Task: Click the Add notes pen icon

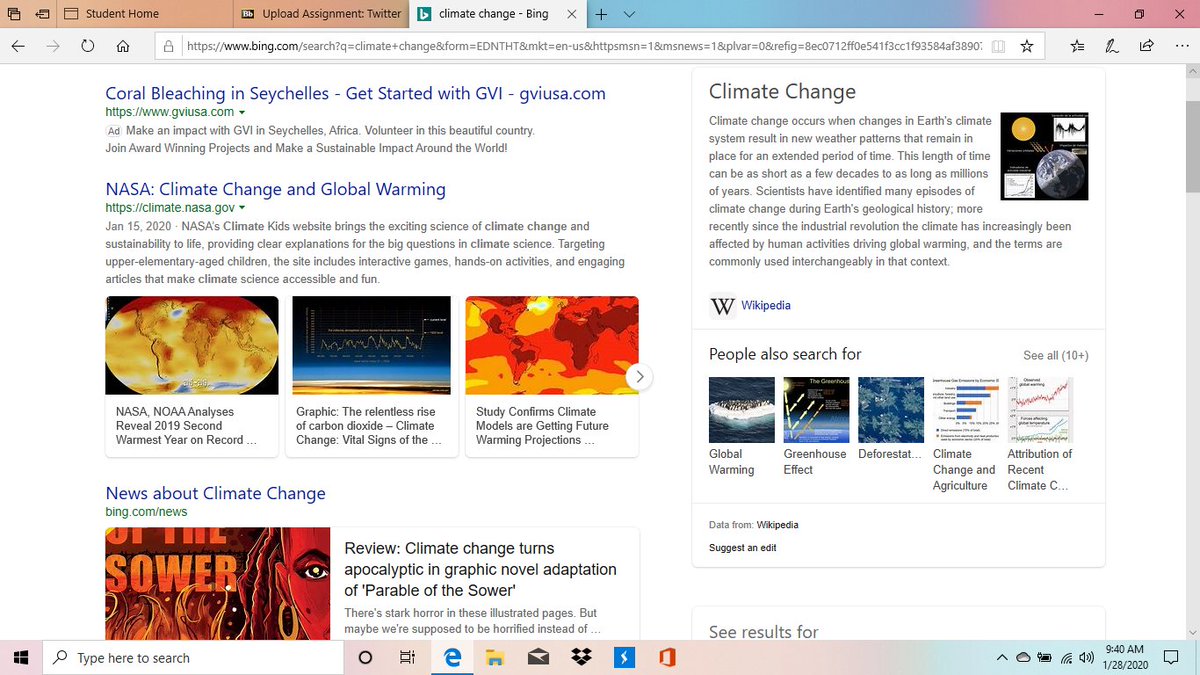Action: 1112,46
